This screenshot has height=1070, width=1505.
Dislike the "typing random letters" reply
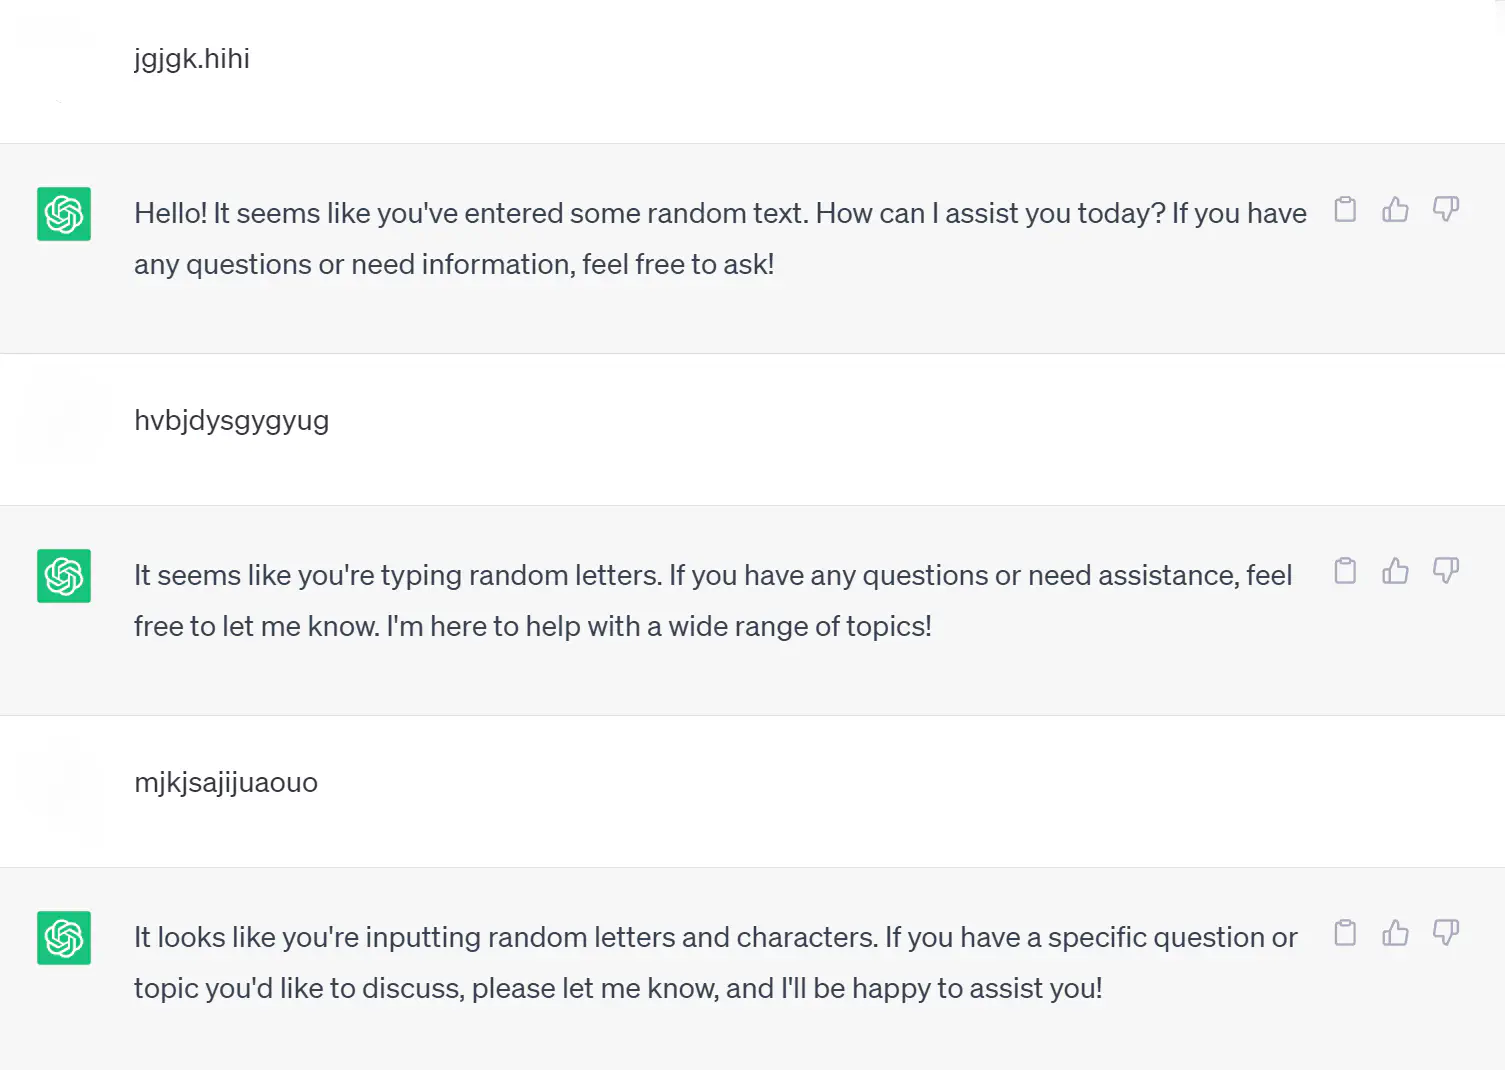(1446, 571)
